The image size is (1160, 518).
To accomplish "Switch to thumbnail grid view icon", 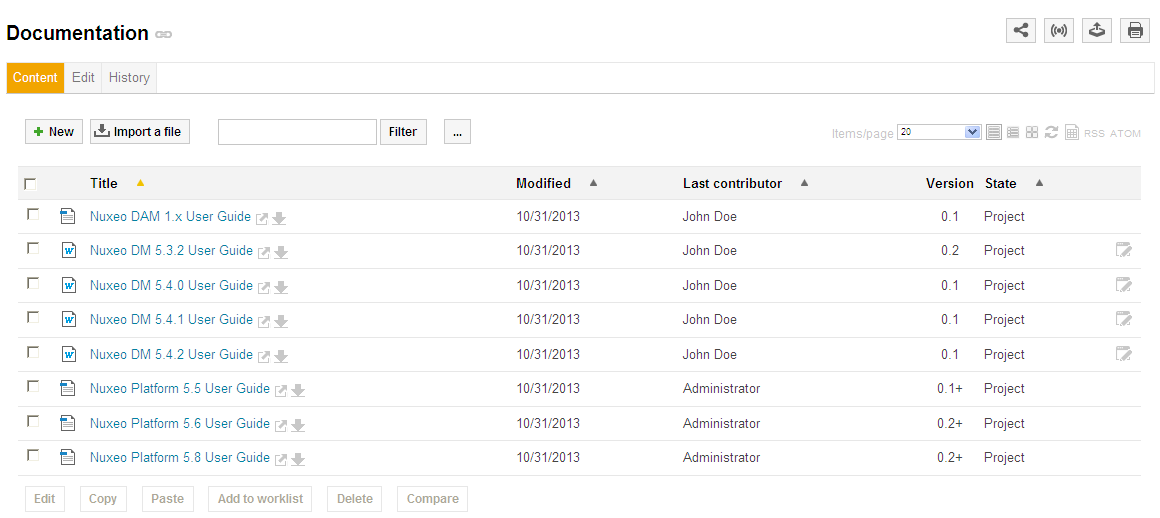I will (1032, 132).
